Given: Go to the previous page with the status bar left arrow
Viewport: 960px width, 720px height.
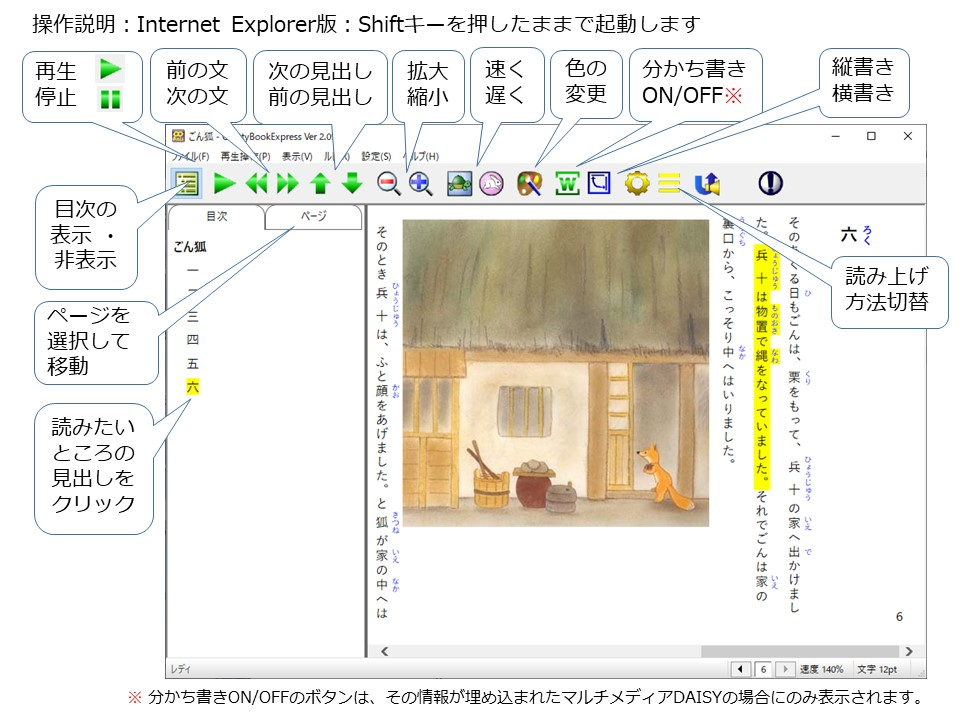Looking at the screenshot, I should click(x=740, y=669).
